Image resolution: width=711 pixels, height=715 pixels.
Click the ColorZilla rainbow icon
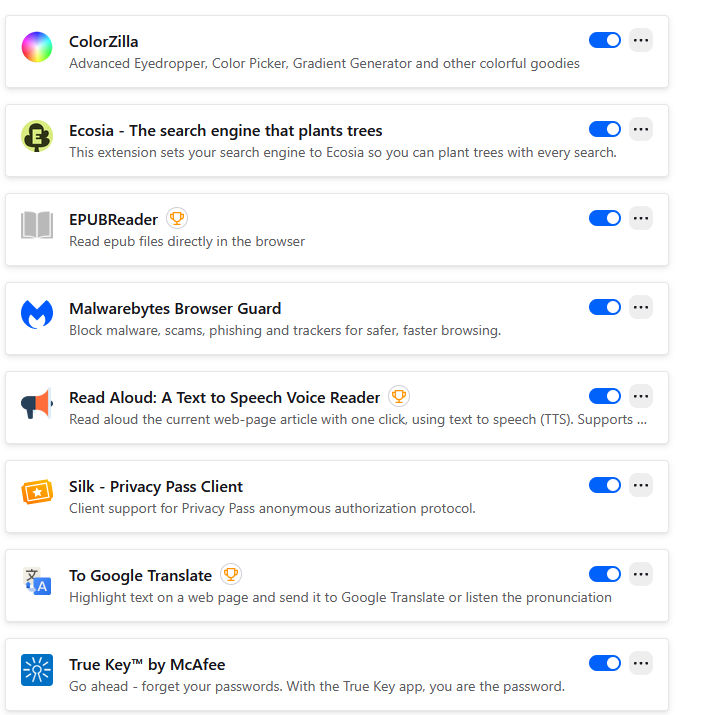[37, 47]
